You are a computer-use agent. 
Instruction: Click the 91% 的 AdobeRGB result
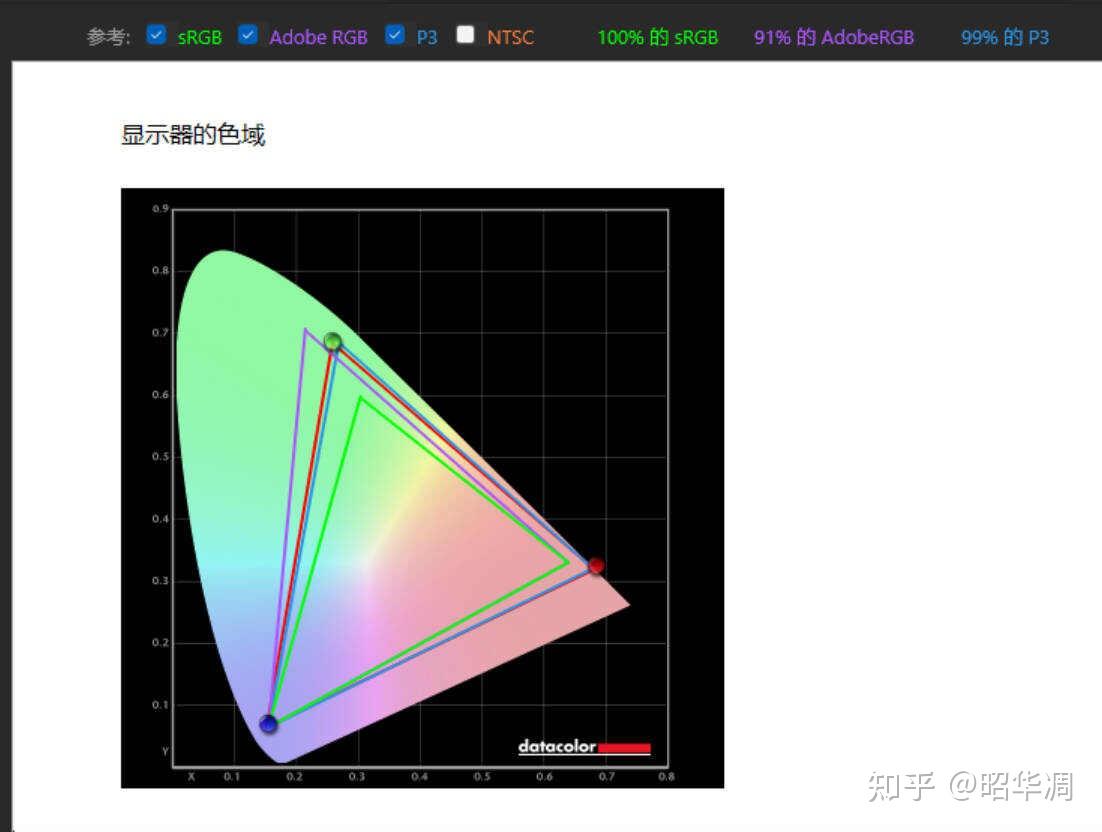[x=833, y=37]
